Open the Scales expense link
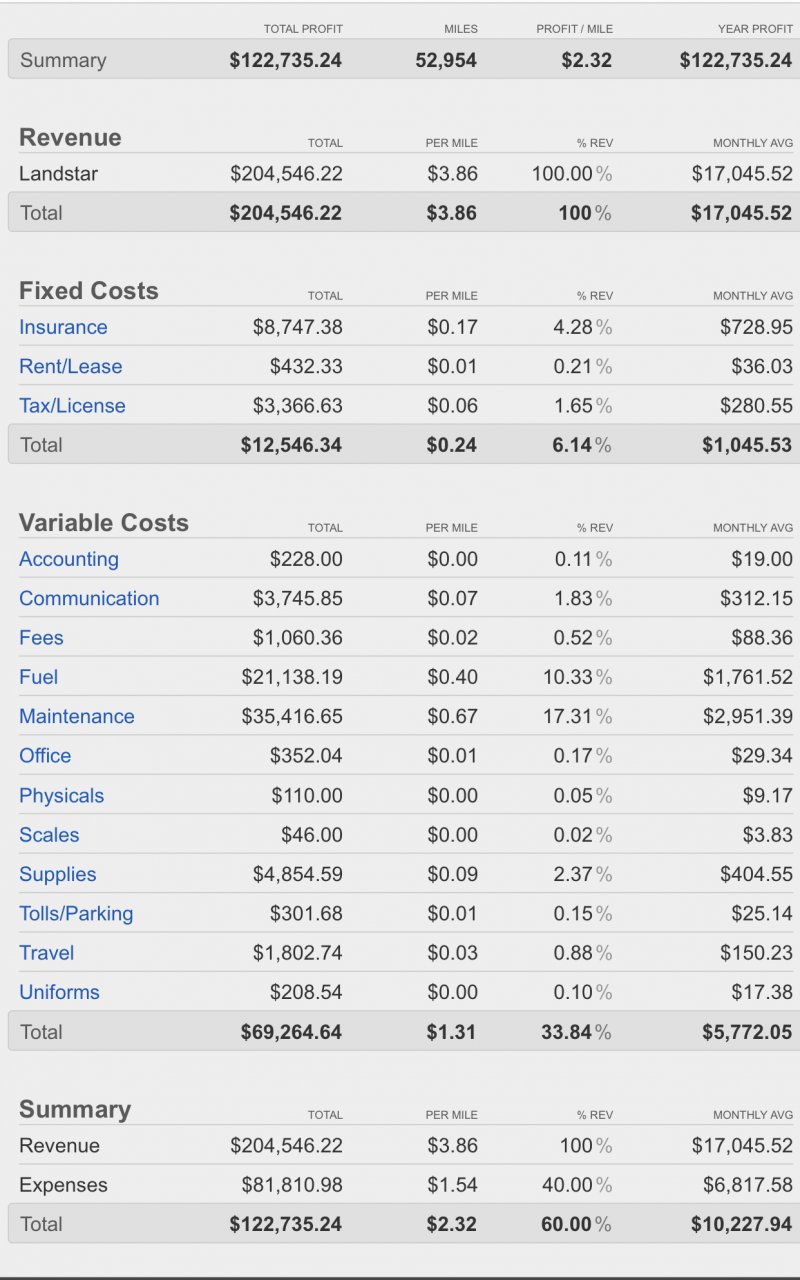 (x=49, y=834)
